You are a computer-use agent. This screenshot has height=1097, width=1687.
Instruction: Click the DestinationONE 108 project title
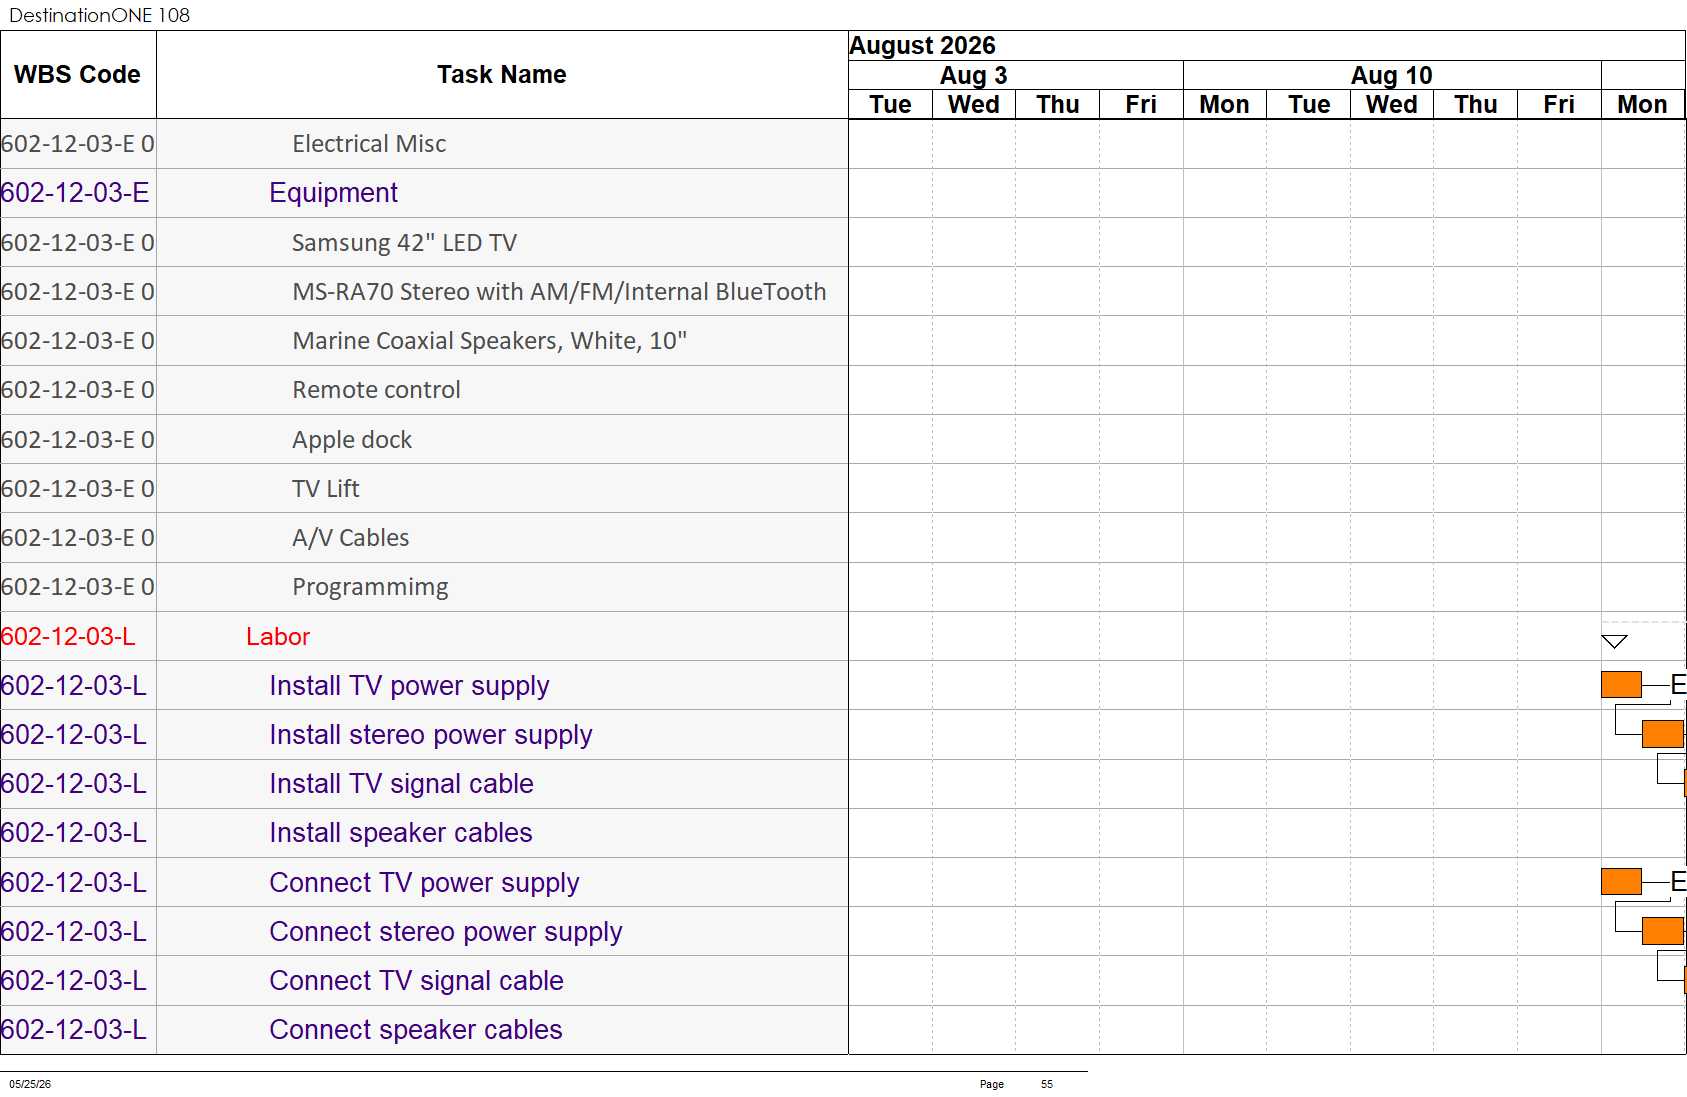[99, 15]
